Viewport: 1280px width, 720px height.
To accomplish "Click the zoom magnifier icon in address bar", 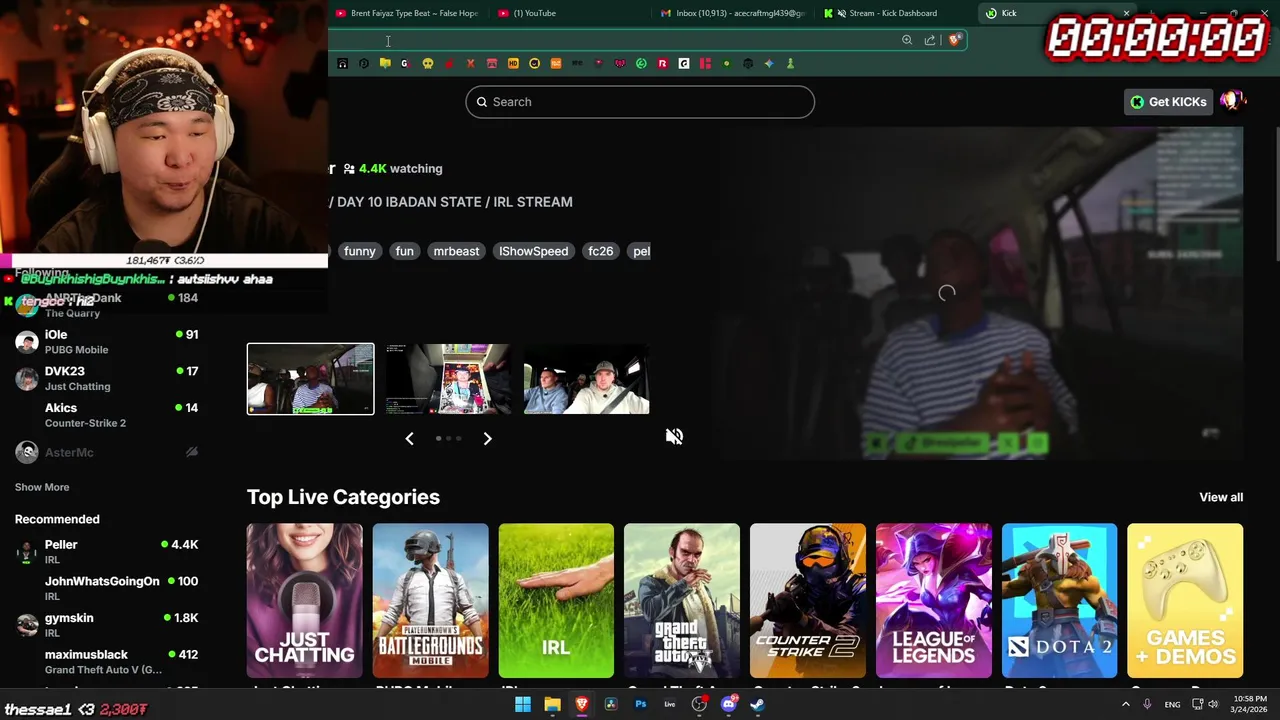I will coord(907,40).
